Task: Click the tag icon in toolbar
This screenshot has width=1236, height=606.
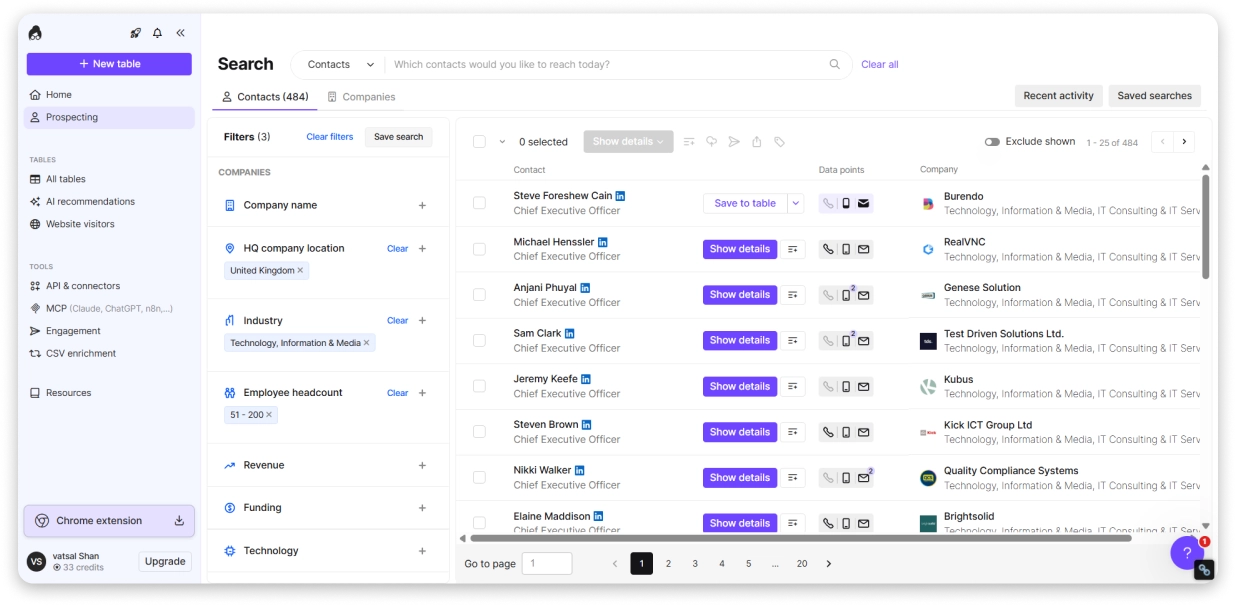Action: coord(780,142)
